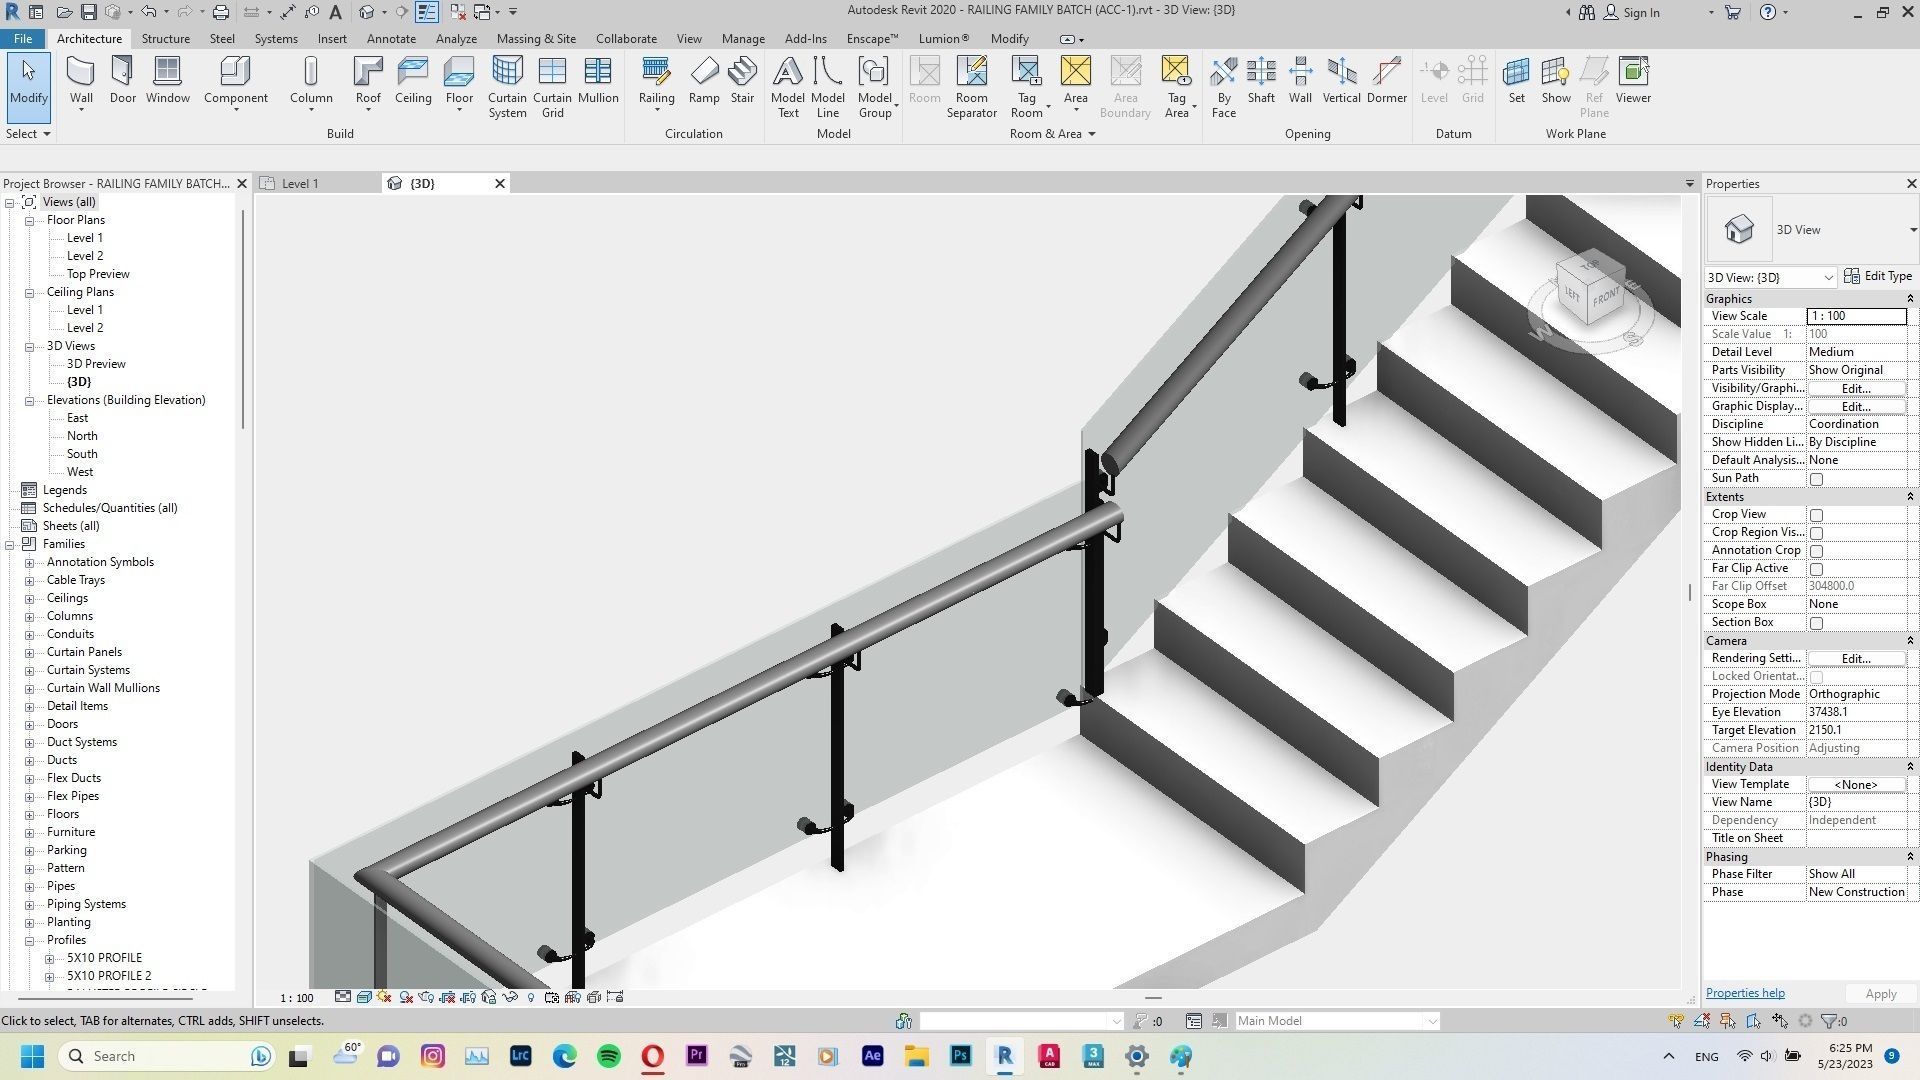The height and width of the screenshot is (1080, 1920).
Task: Open the Phase dropdown in Properties
Action: coord(1858,891)
